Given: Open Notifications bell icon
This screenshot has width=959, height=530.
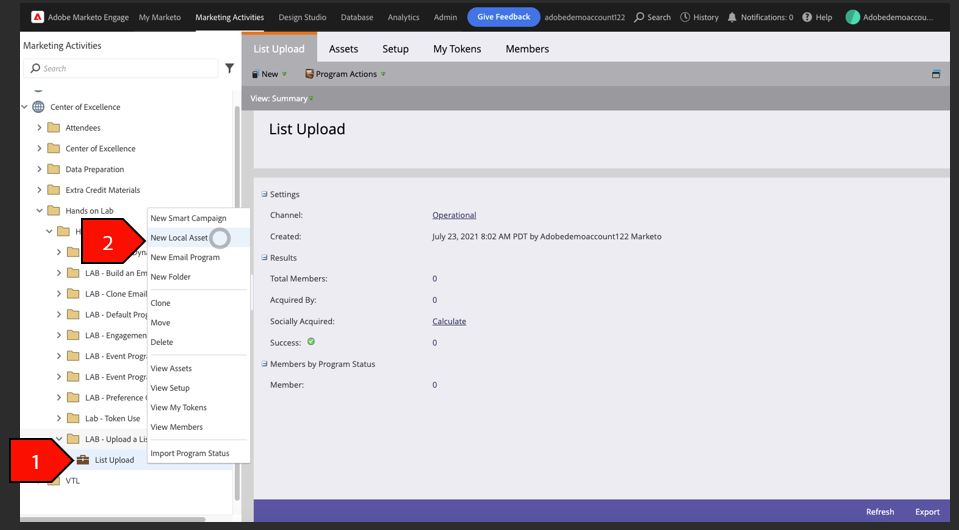Looking at the screenshot, I should click(732, 17).
